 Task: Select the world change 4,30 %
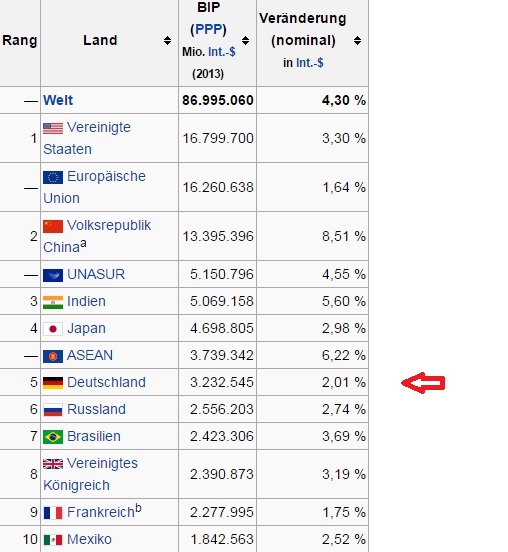[x=344, y=100]
